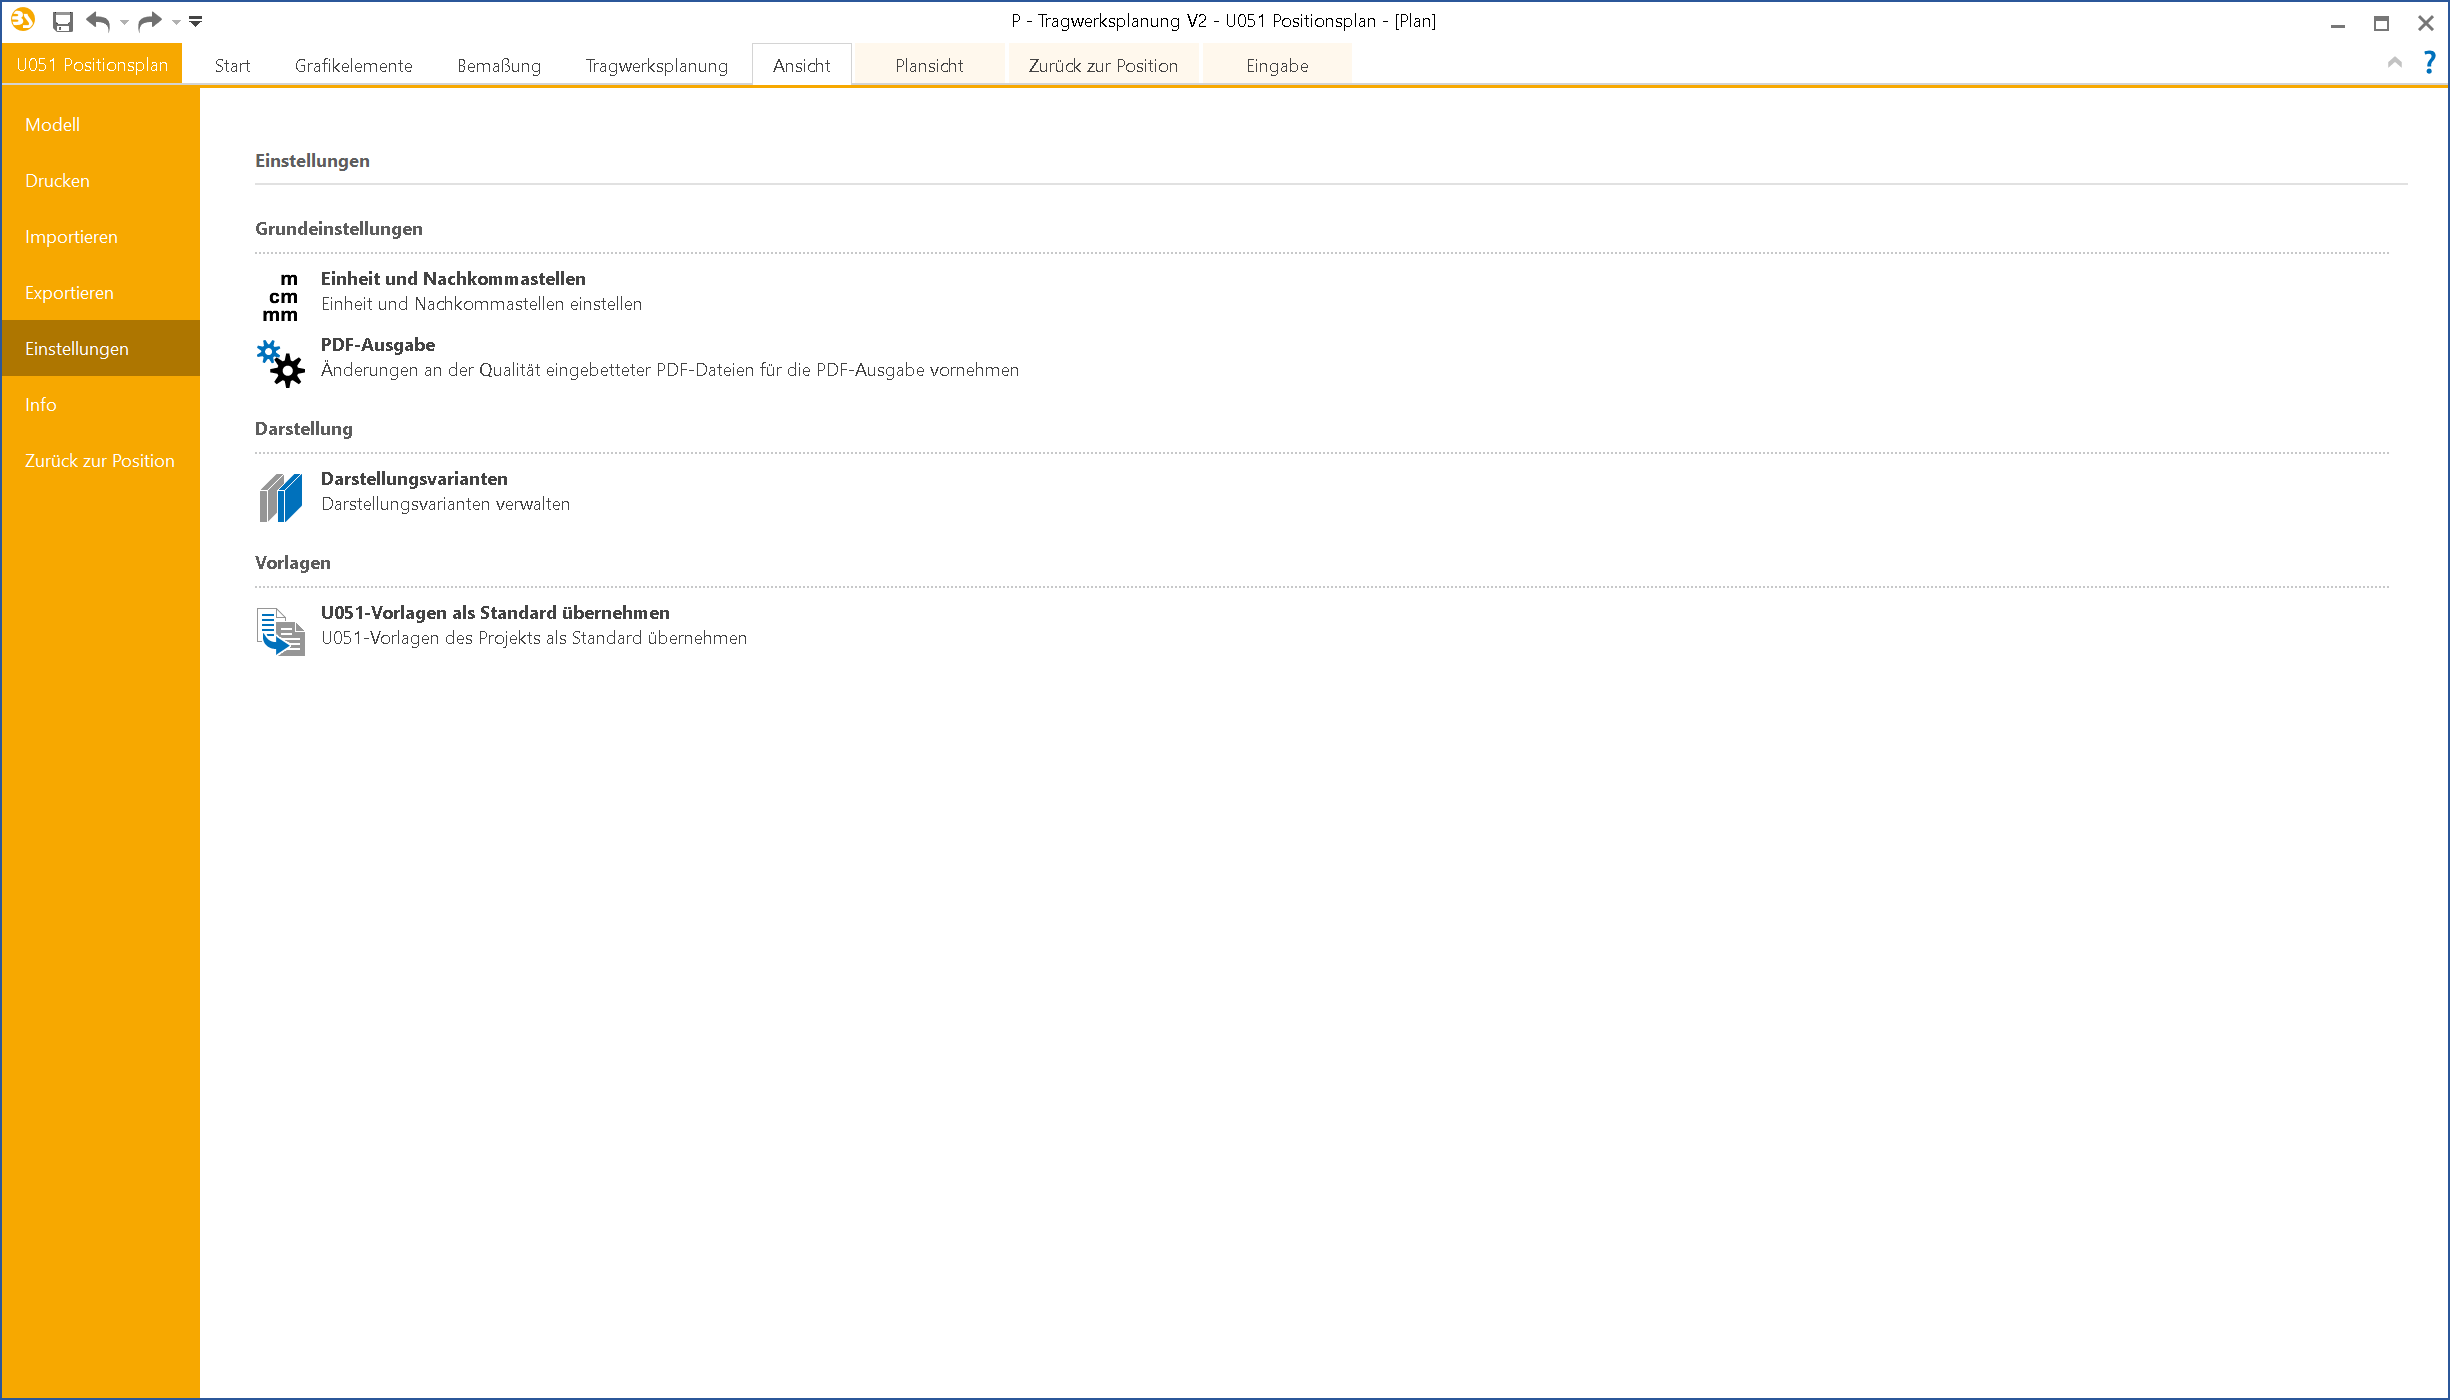Image resolution: width=2450 pixels, height=1400 pixels.
Task: Collapse the ribbon with the chevron
Action: [x=2394, y=62]
